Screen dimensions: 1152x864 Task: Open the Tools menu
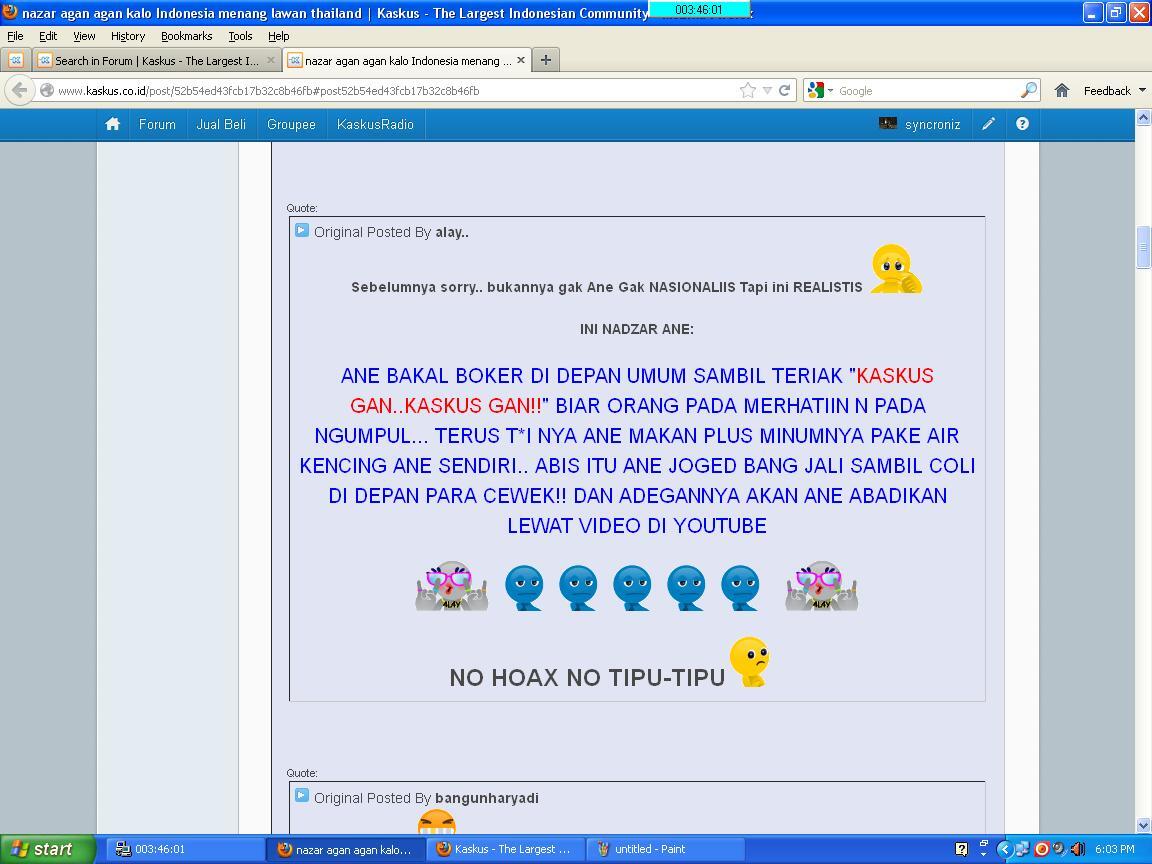pos(240,36)
